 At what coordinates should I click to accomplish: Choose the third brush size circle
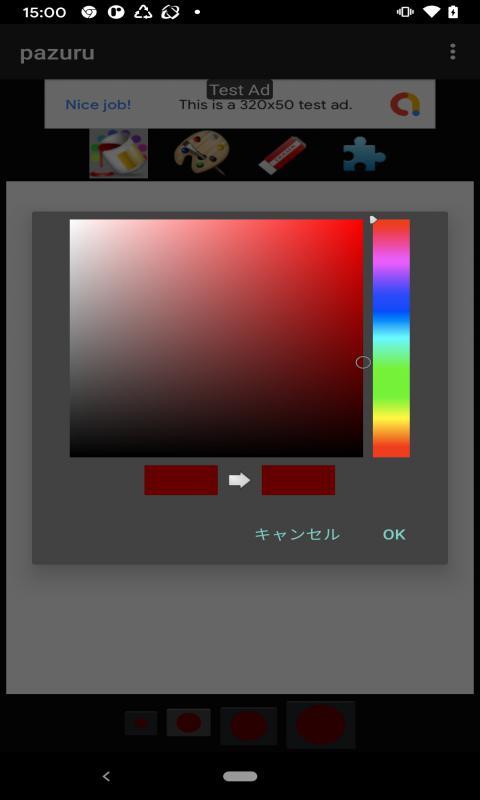(x=248, y=726)
